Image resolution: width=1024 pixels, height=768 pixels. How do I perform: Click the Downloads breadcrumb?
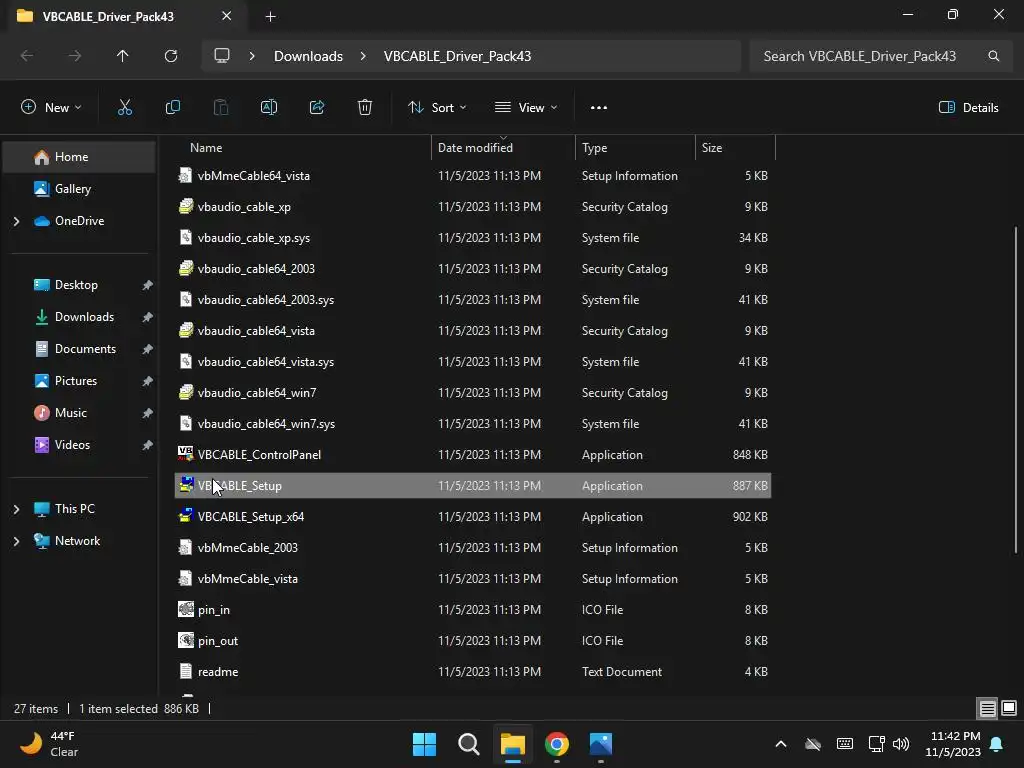pos(308,56)
